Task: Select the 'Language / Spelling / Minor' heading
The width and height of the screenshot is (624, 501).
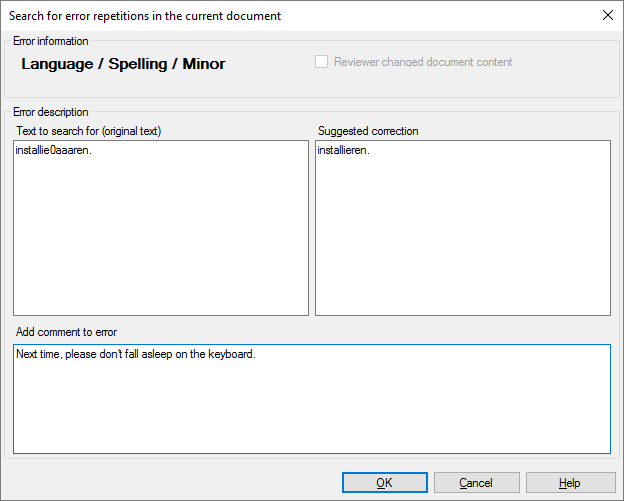Action: (123, 64)
